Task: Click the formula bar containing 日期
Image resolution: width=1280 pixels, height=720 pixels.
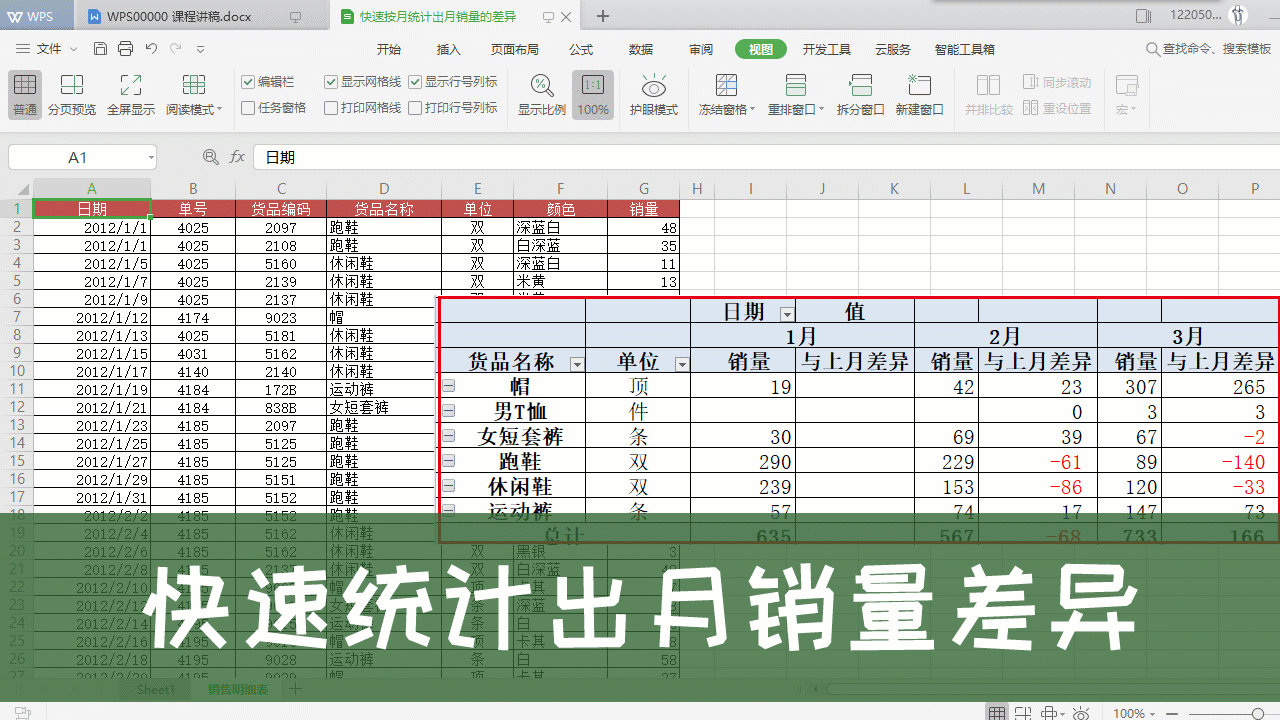Action: (x=700, y=158)
